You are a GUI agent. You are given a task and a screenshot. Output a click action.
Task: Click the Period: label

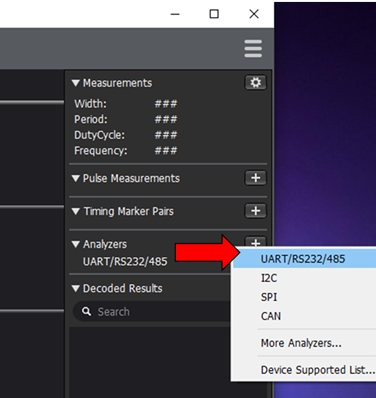tap(91, 119)
